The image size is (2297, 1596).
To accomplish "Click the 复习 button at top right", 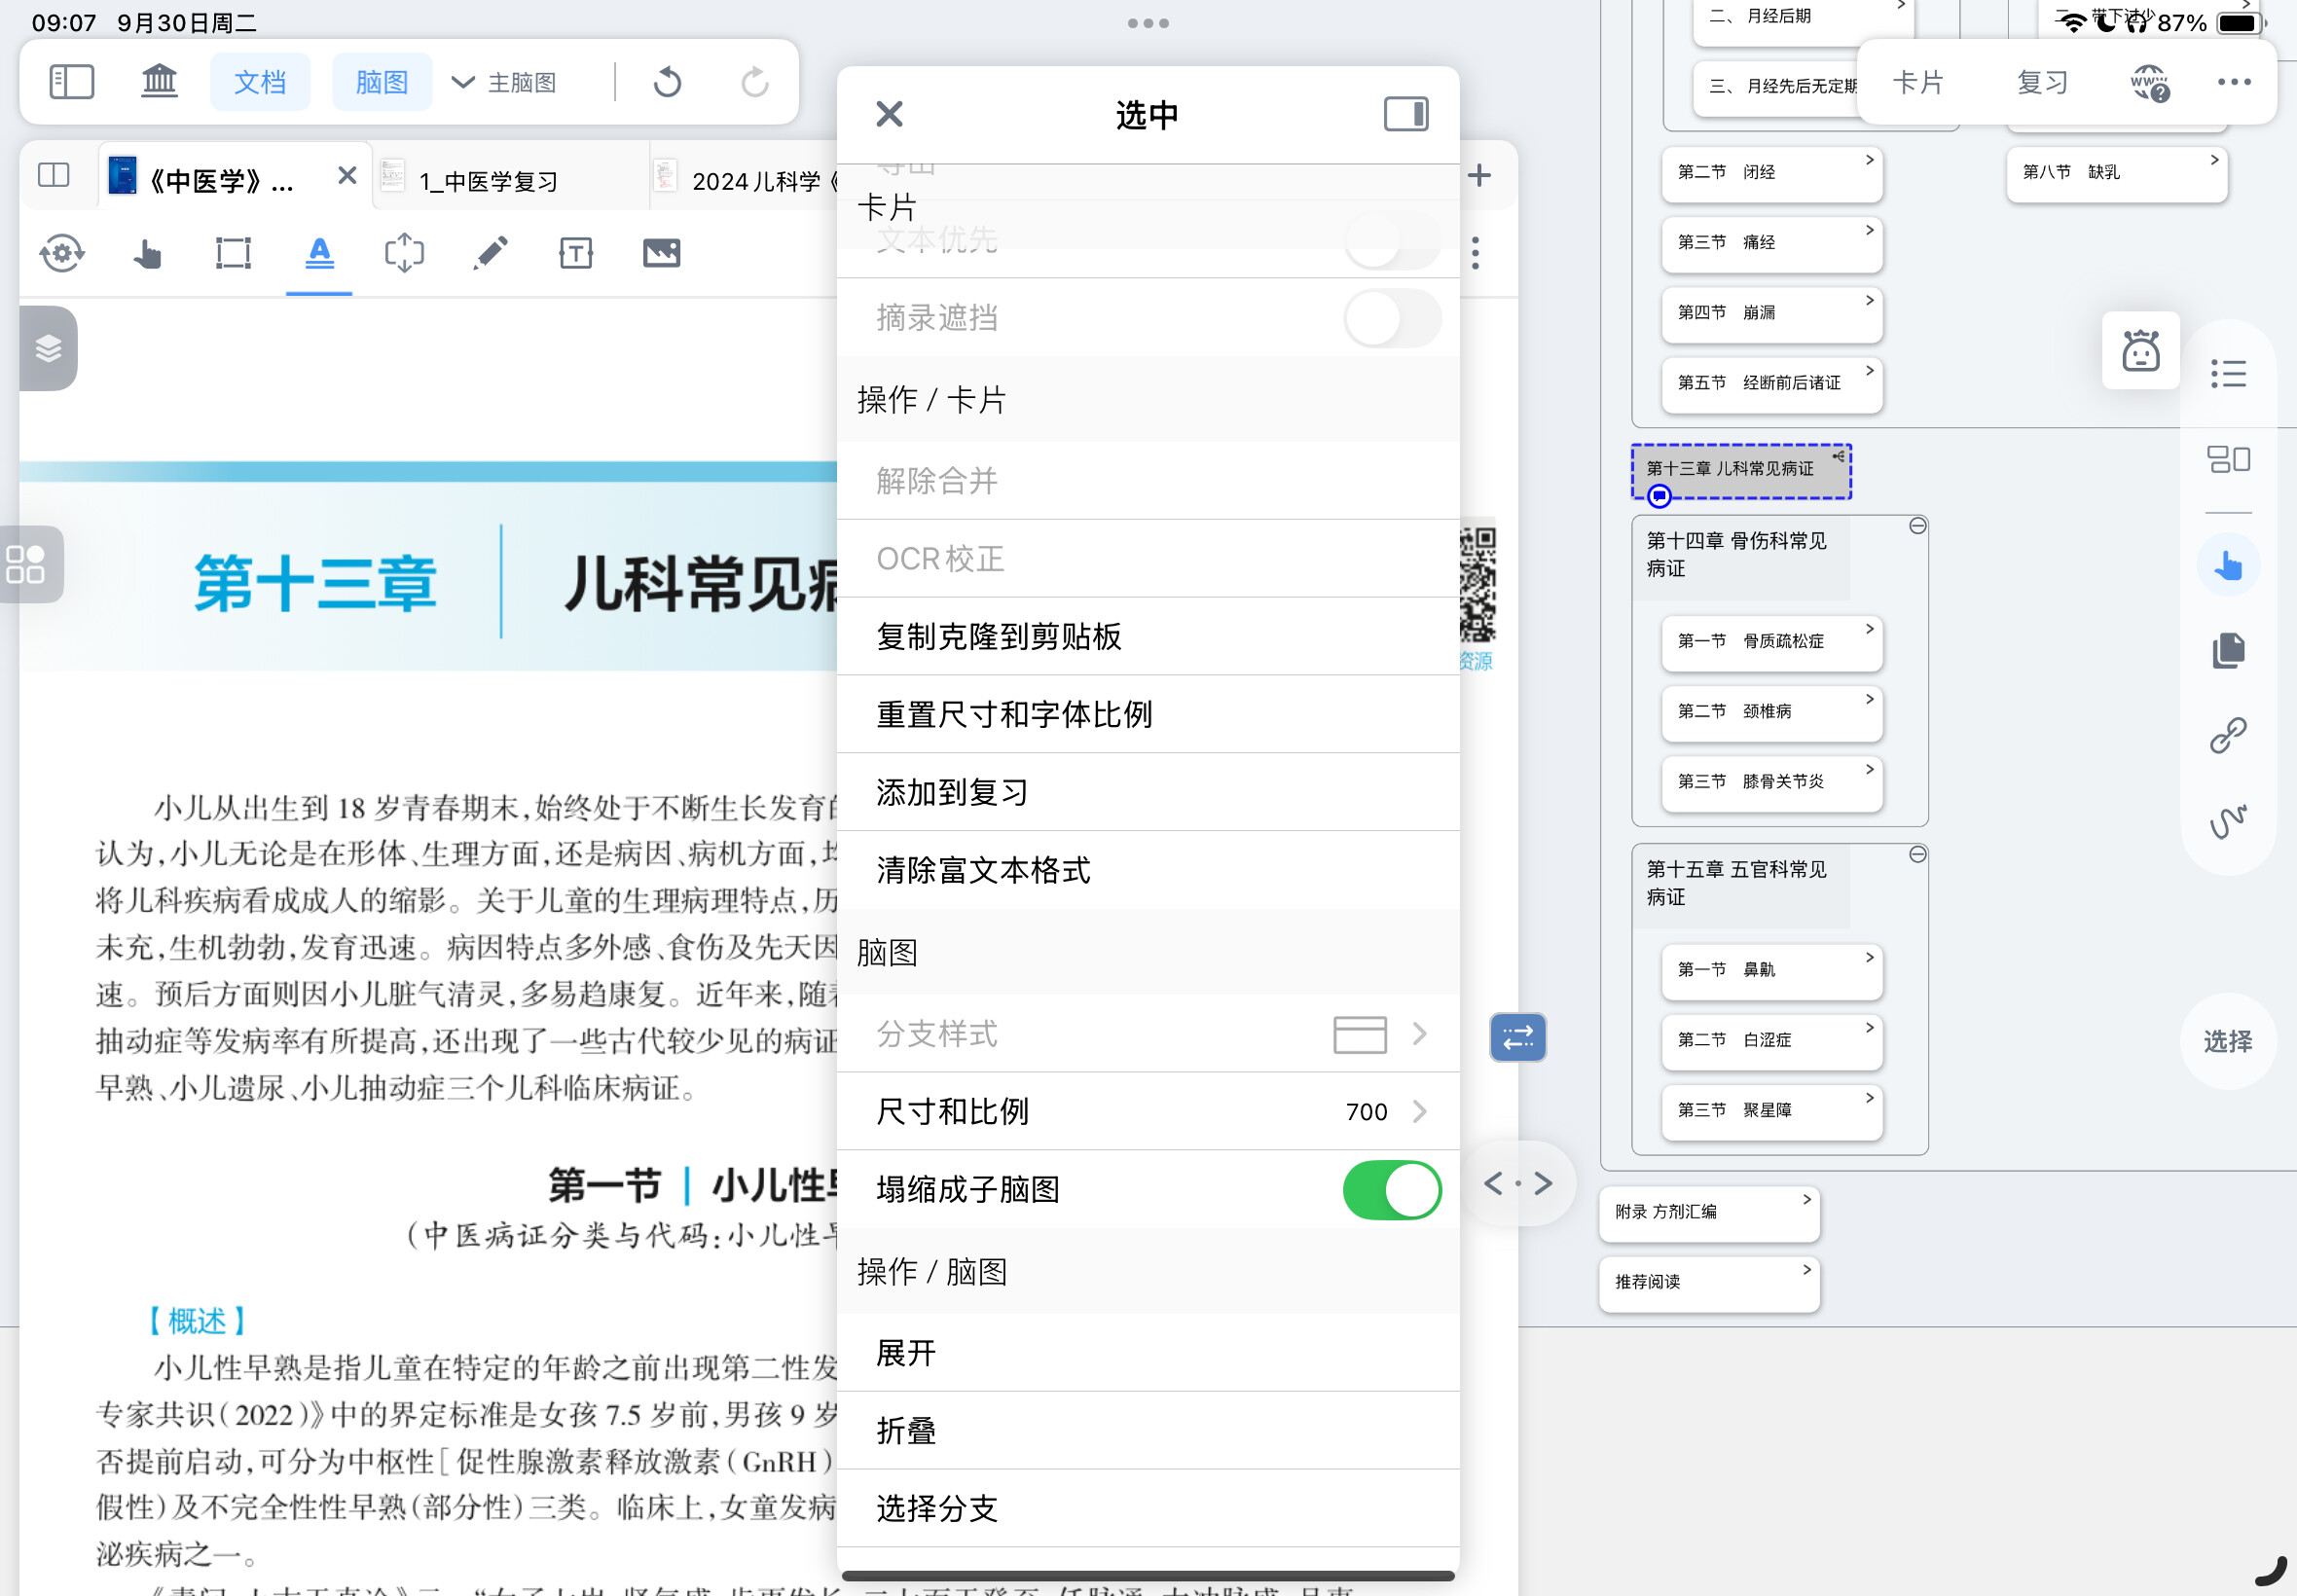I will 2041,82.
